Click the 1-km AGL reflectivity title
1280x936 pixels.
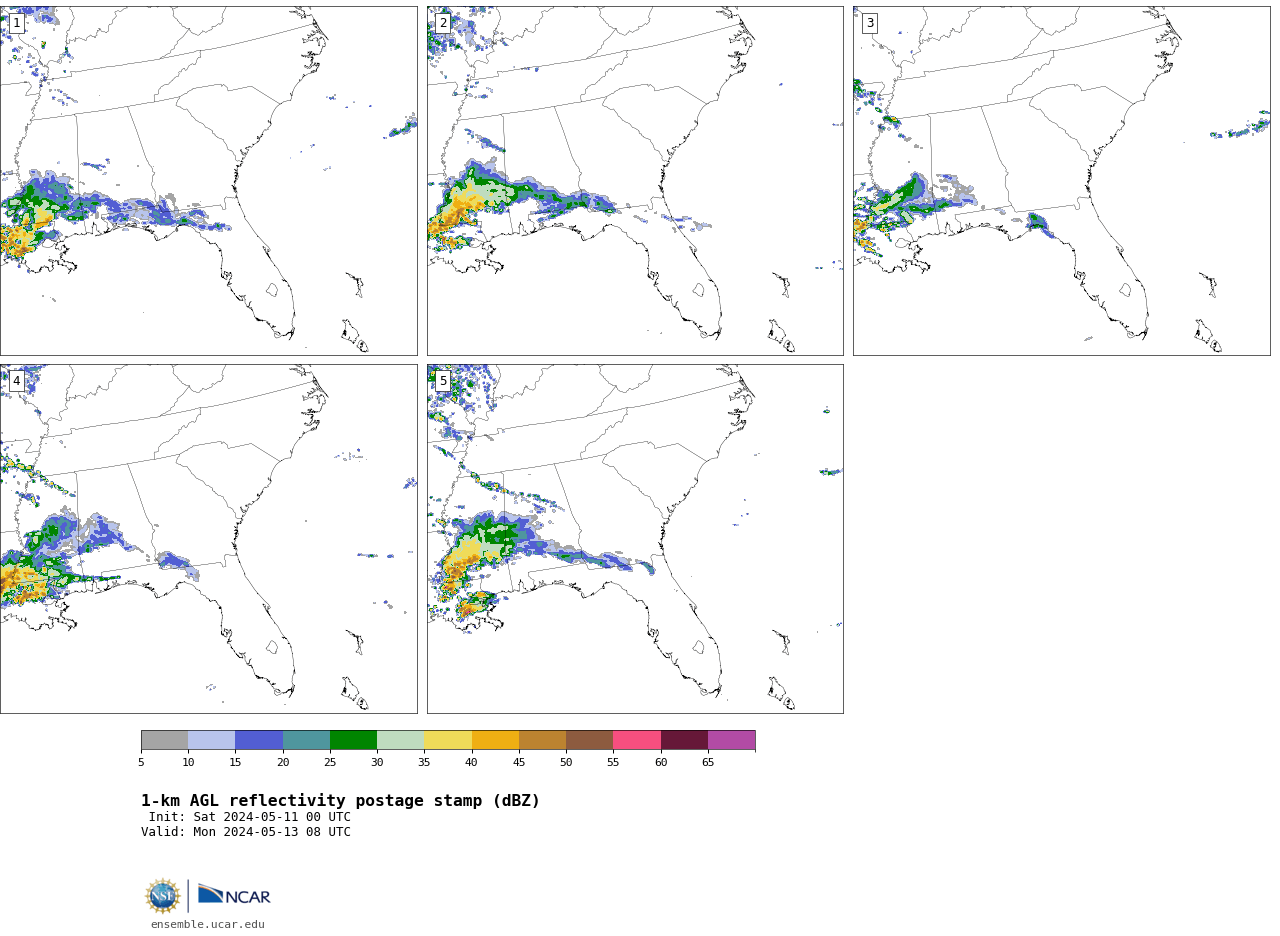tap(340, 801)
